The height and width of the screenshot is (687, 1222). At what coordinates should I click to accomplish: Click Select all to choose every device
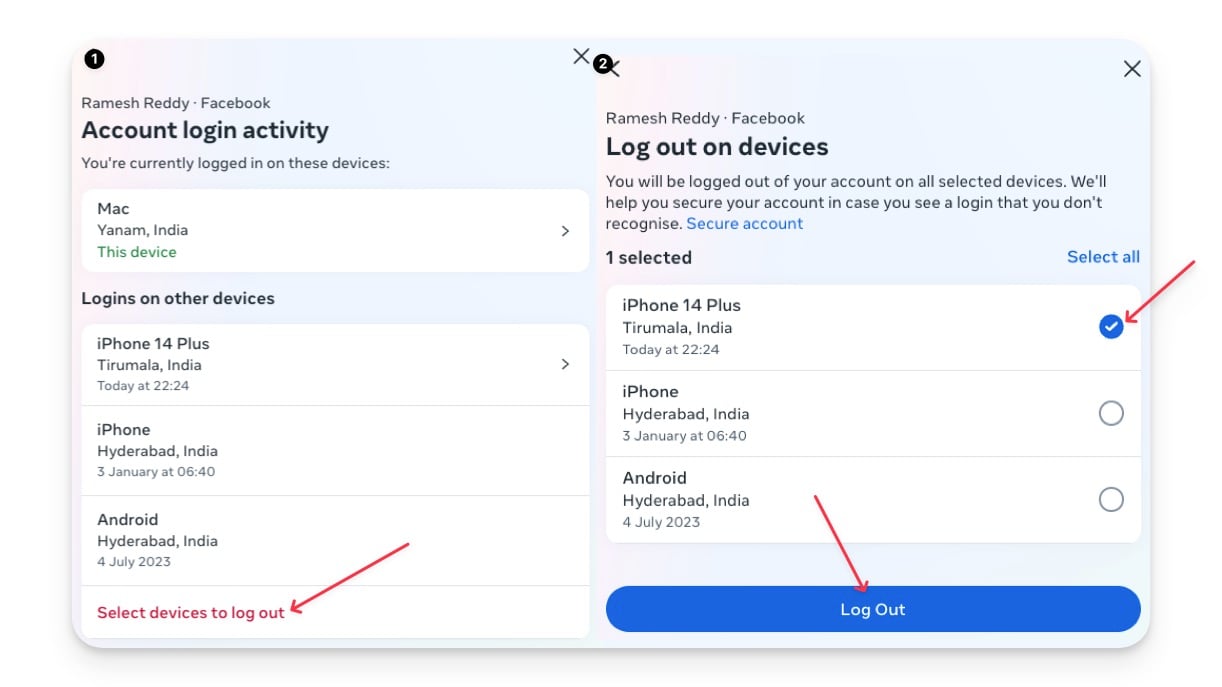click(1103, 256)
